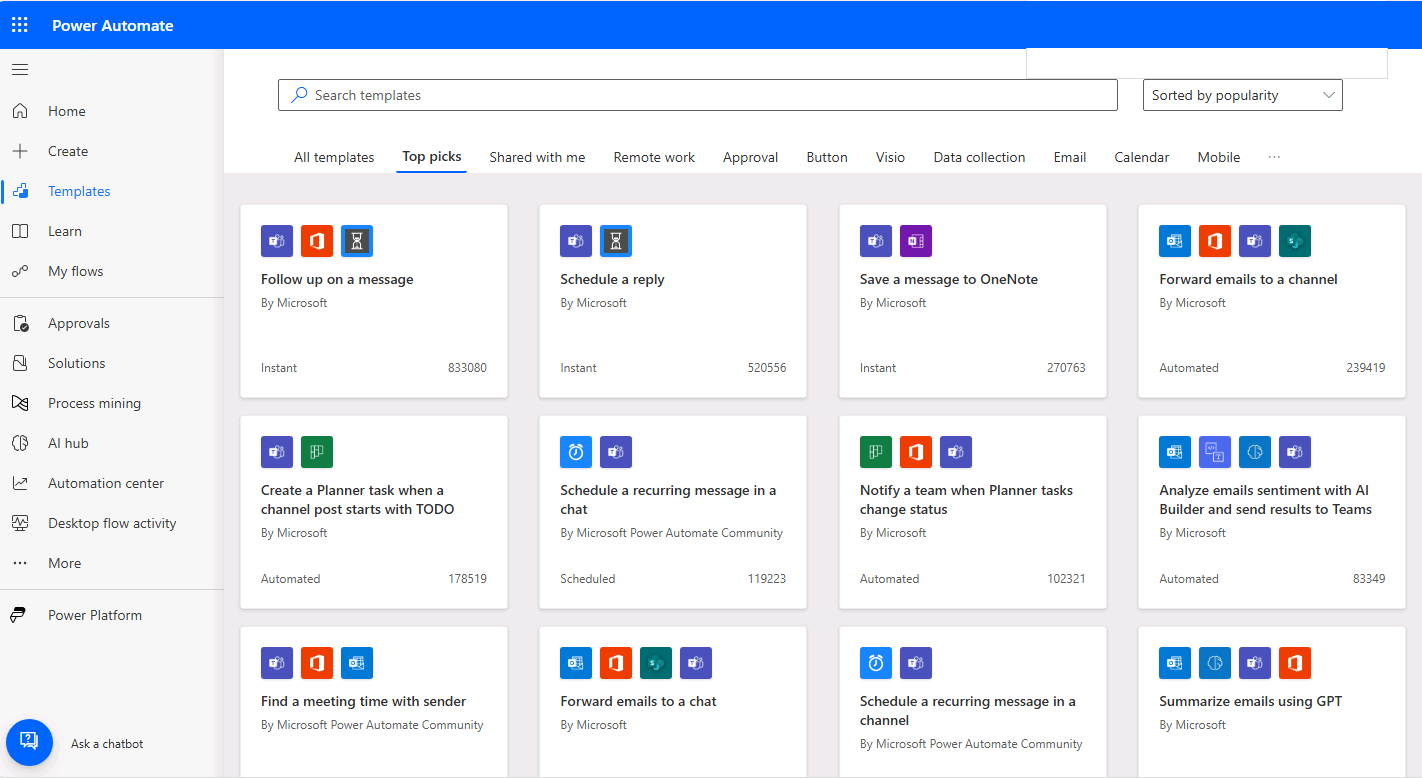Screen dimensions: 1422x778
Task: Open the app launcher waffle icon
Action: (x=20, y=25)
